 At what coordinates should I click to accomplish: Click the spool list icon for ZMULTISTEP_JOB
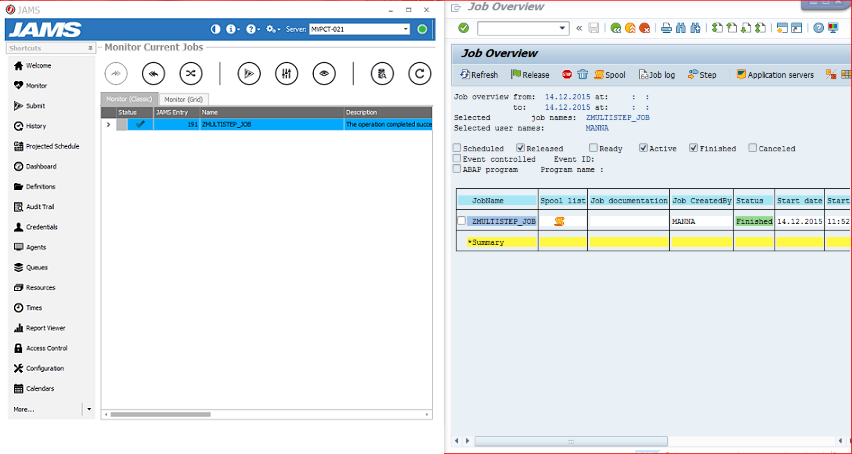pyautogui.click(x=559, y=220)
